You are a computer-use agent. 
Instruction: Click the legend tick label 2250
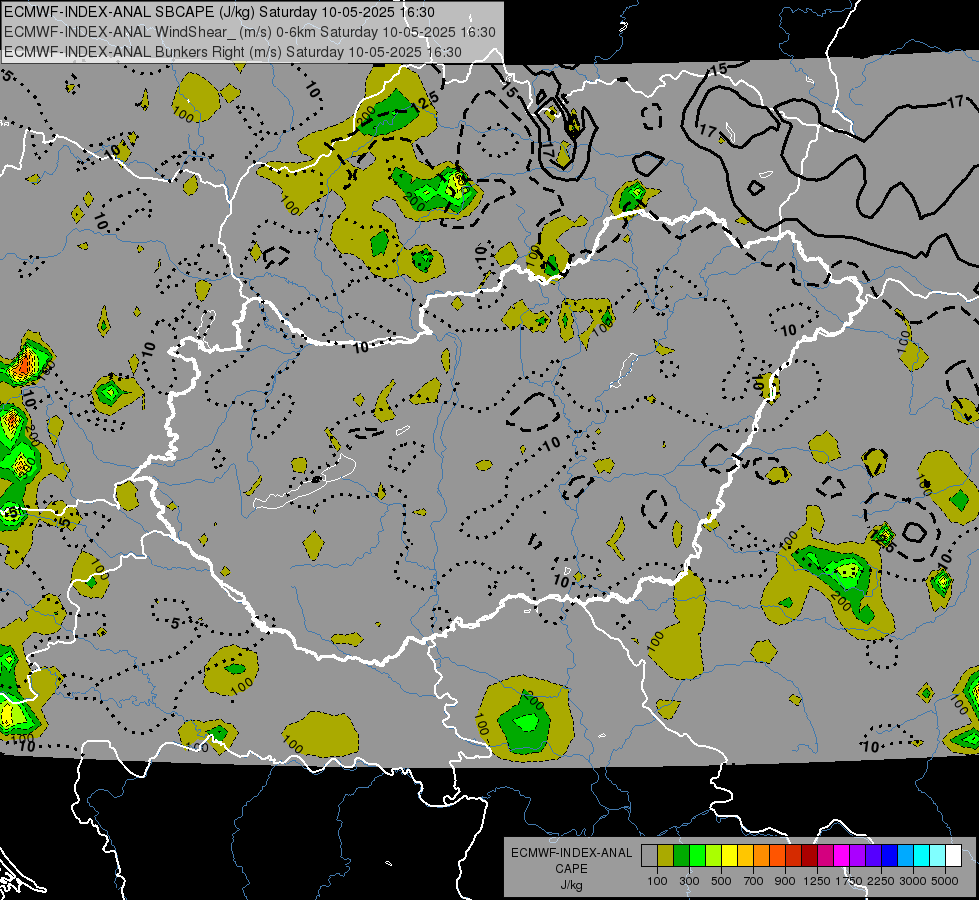tap(882, 881)
